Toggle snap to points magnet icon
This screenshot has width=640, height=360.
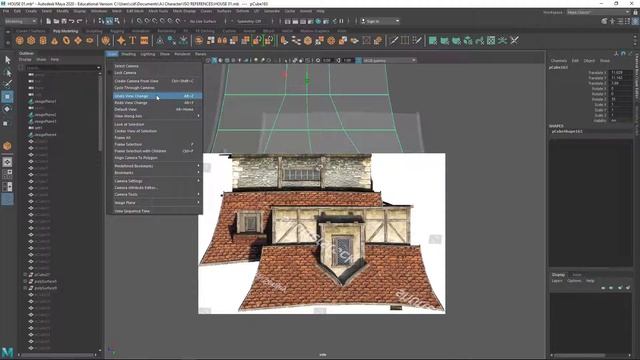(155, 21)
